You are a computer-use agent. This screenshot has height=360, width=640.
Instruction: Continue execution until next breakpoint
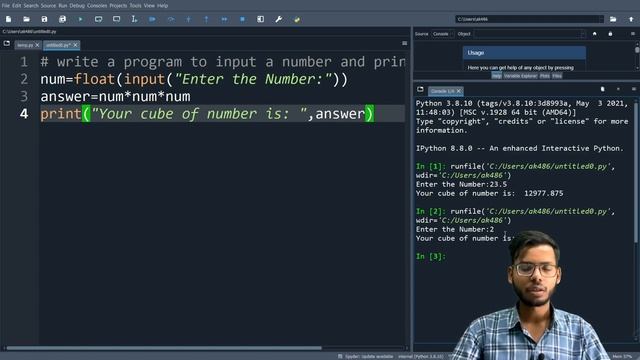[x=224, y=19]
